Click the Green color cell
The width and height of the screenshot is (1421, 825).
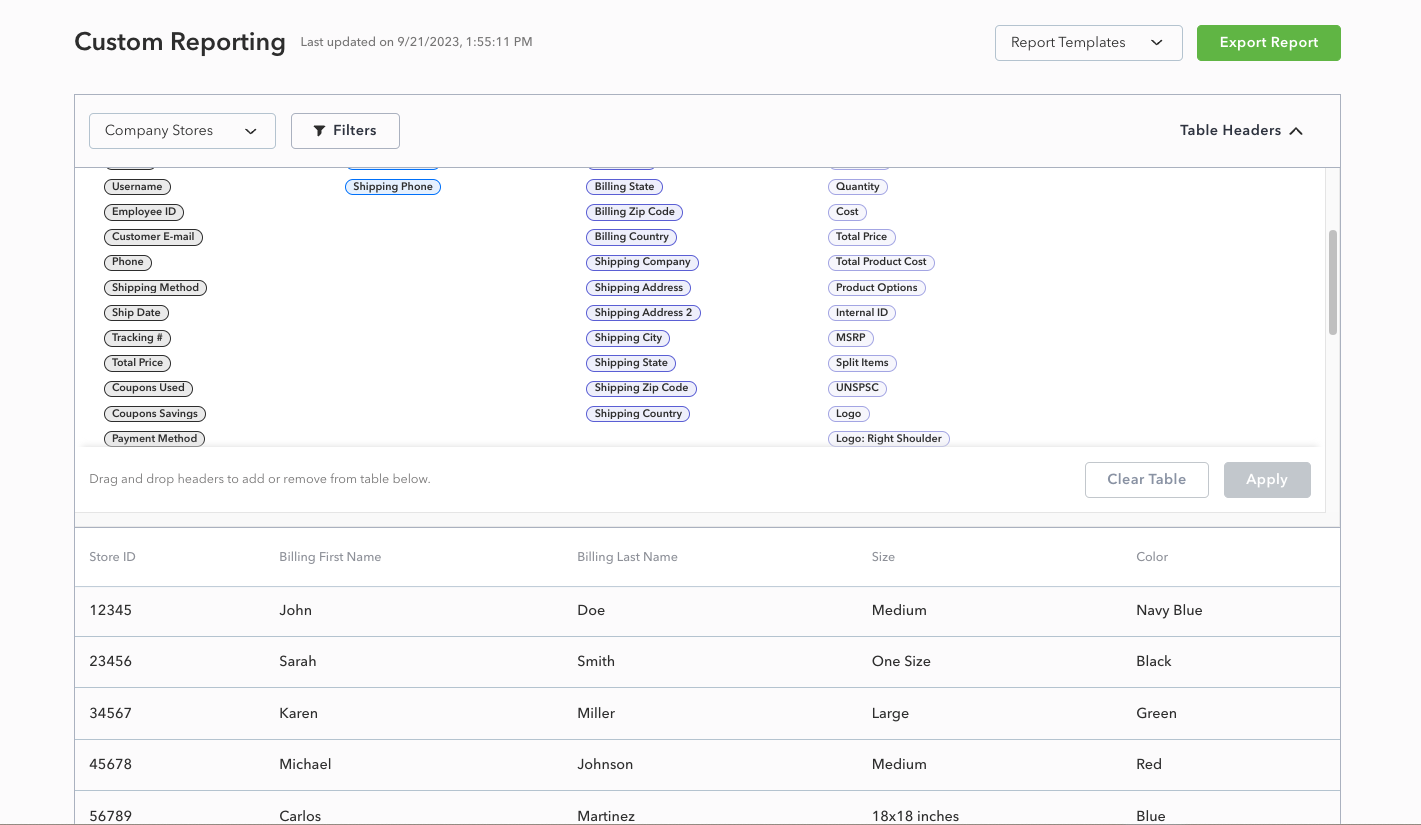pyautogui.click(x=1156, y=714)
